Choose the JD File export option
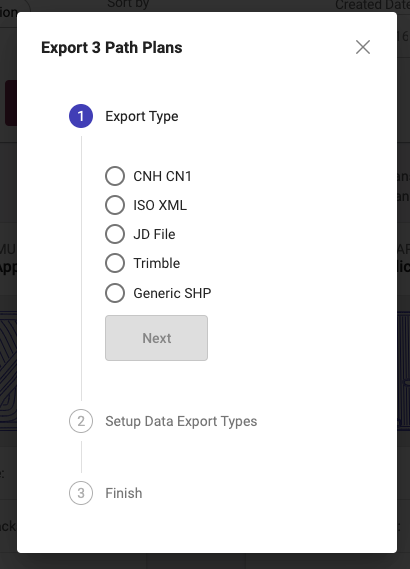 (115, 234)
